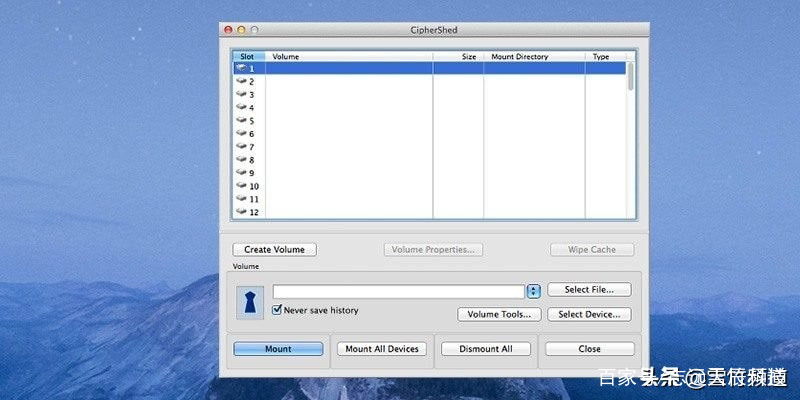
Task: Sort the list by Type column
Action: 606,57
